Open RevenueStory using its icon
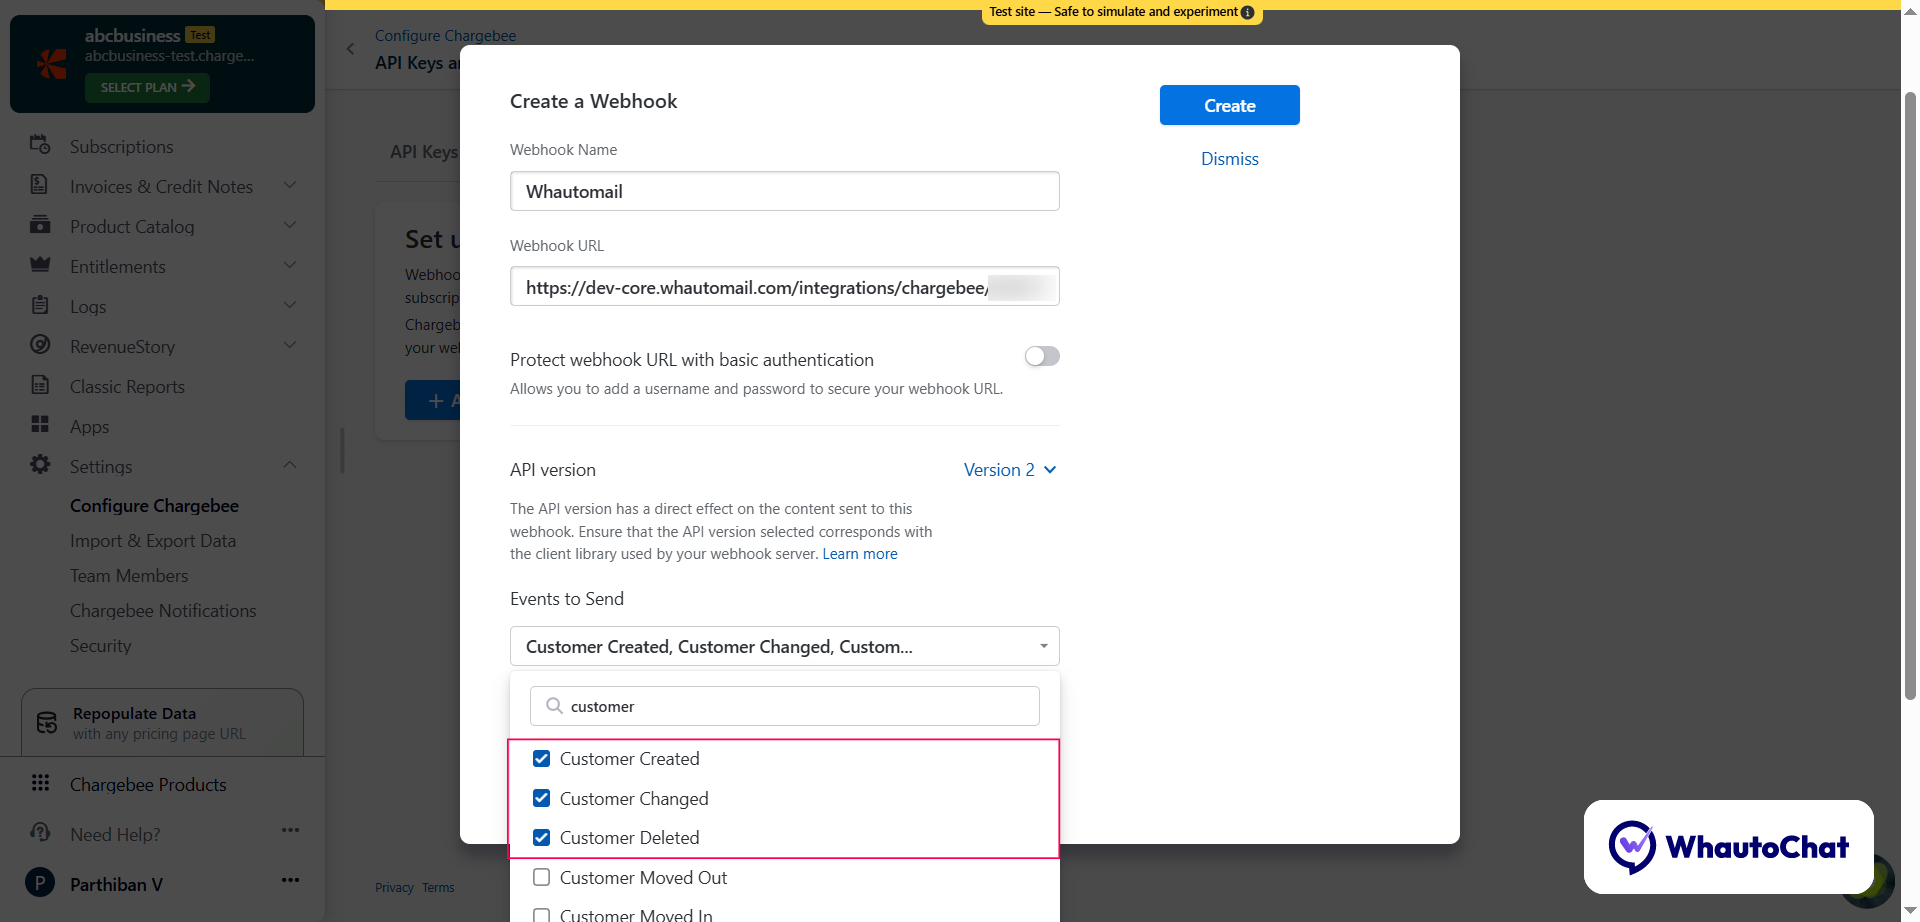 pyautogui.click(x=40, y=346)
